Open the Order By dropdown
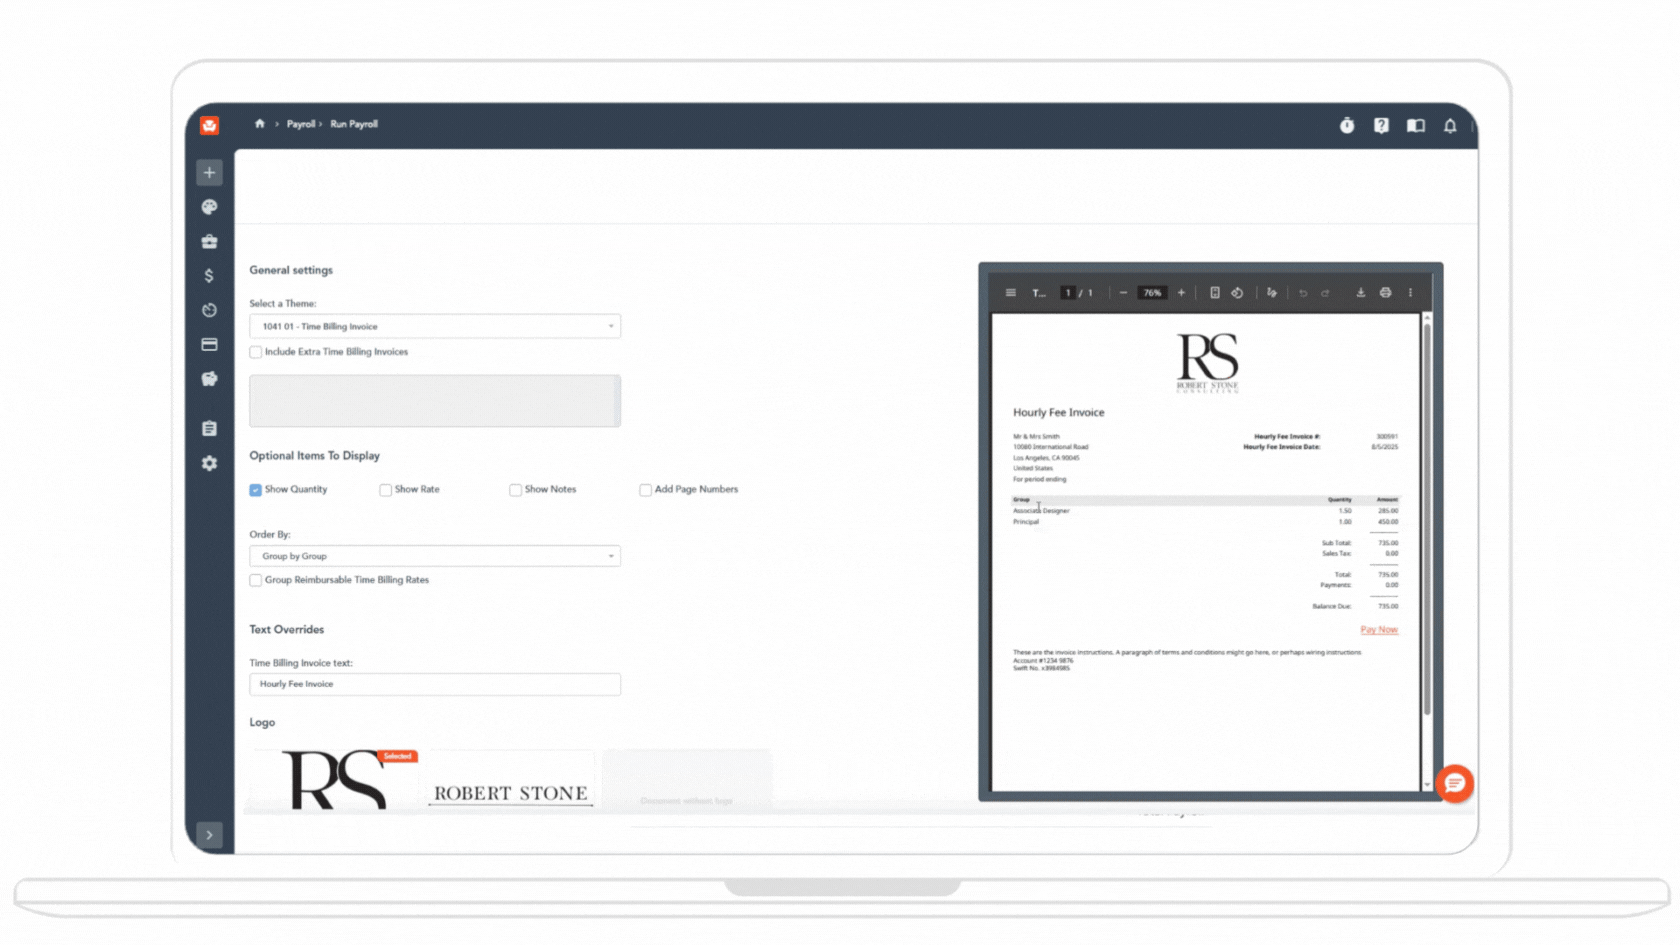The width and height of the screenshot is (1680, 945). coord(434,556)
